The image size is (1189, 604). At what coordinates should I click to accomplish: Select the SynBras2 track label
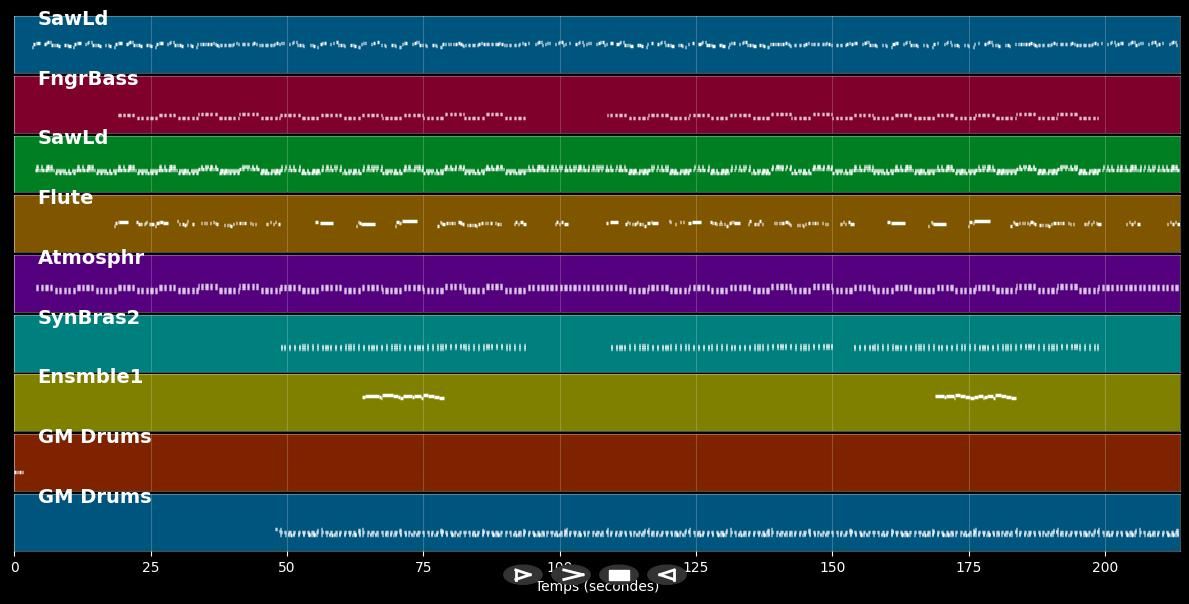[89, 318]
